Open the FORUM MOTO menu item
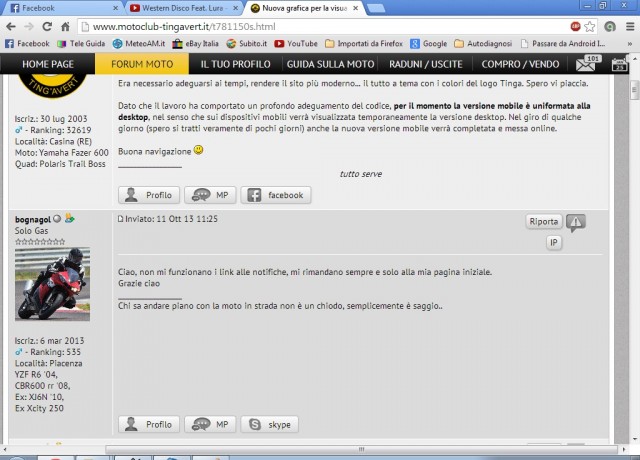The image size is (640, 460). click(140, 64)
